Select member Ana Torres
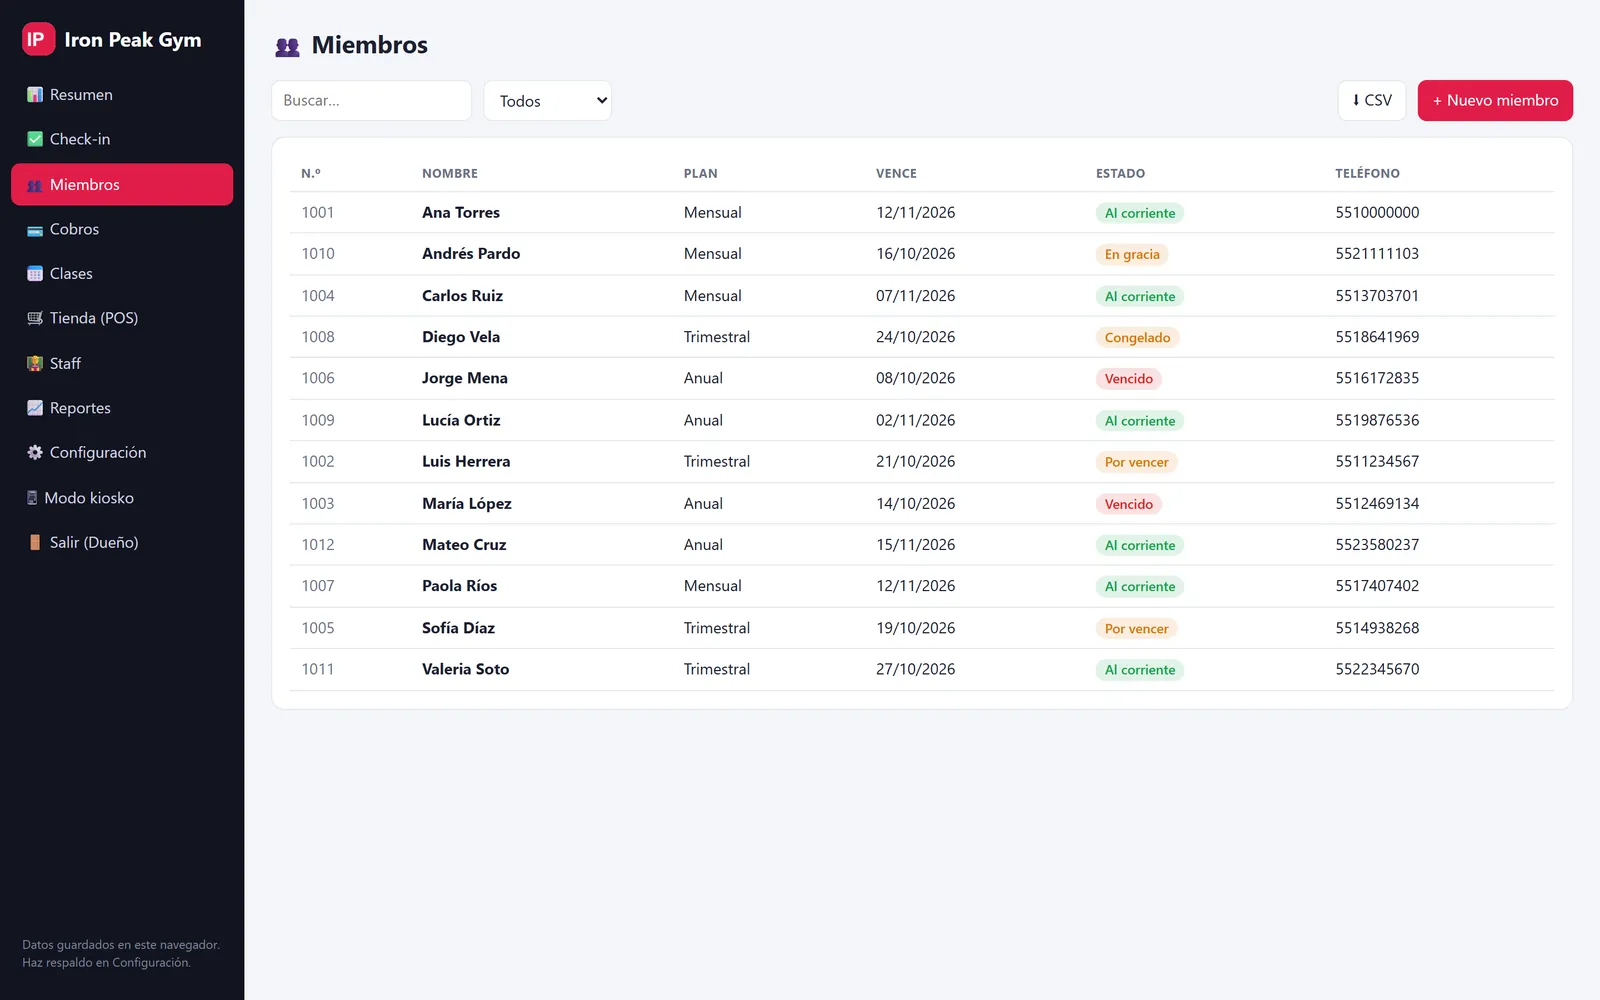The height and width of the screenshot is (1000, 1600). click(461, 212)
